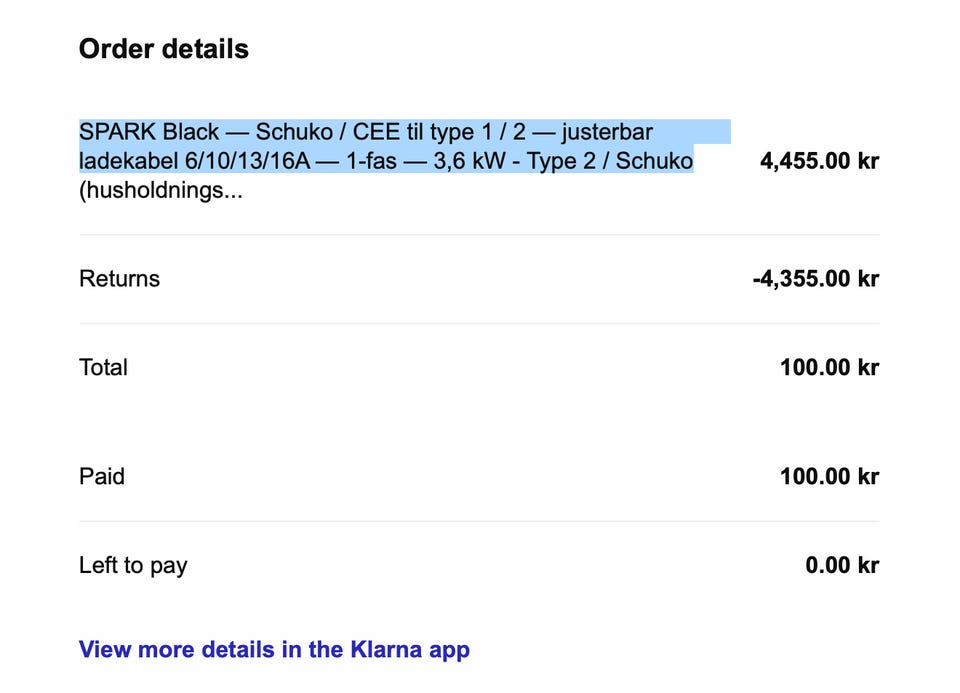The height and width of the screenshot is (693, 960).
Task: Select the 'Left to pay' label
Action: (133, 565)
